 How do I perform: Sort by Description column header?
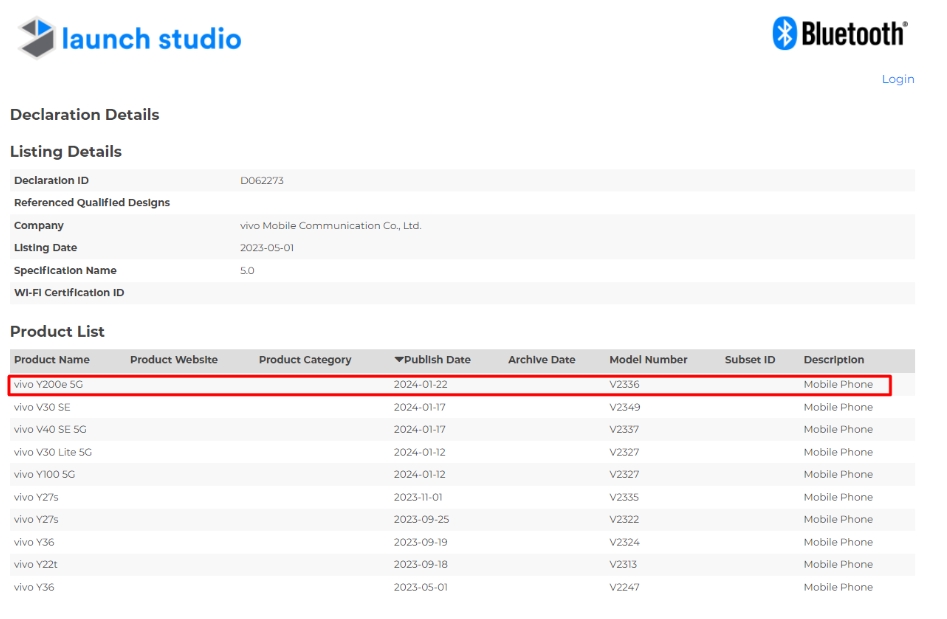tap(833, 360)
